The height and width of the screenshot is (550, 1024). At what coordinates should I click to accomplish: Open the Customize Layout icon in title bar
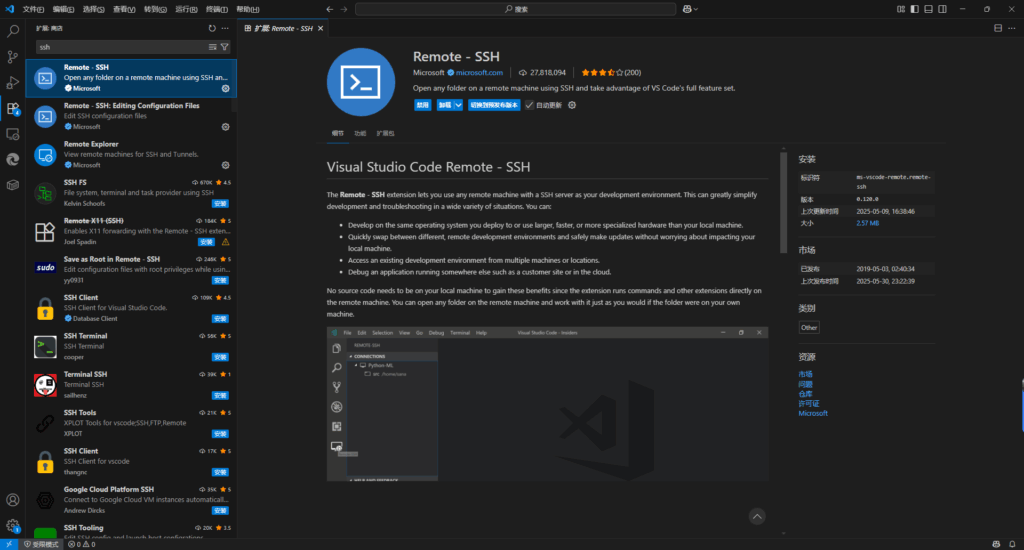click(x=901, y=9)
